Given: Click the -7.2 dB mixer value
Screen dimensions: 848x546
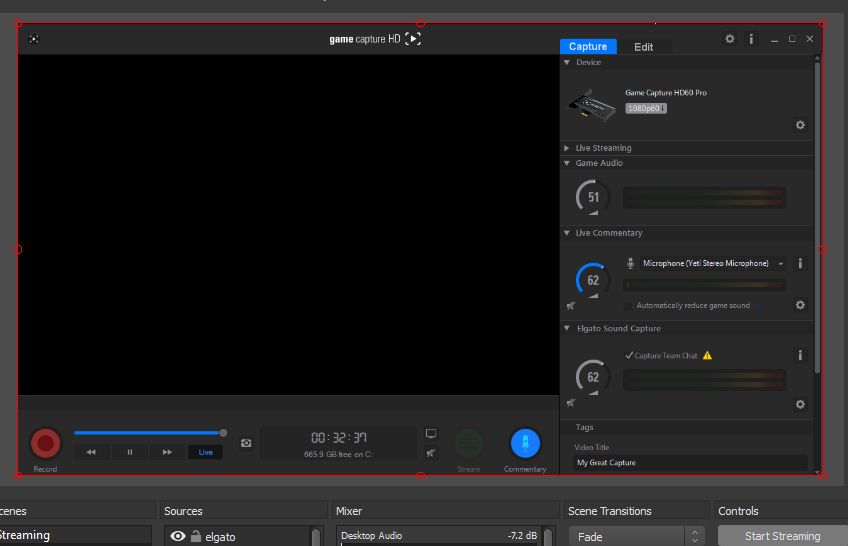Looking at the screenshot, I should click(522, 536).
